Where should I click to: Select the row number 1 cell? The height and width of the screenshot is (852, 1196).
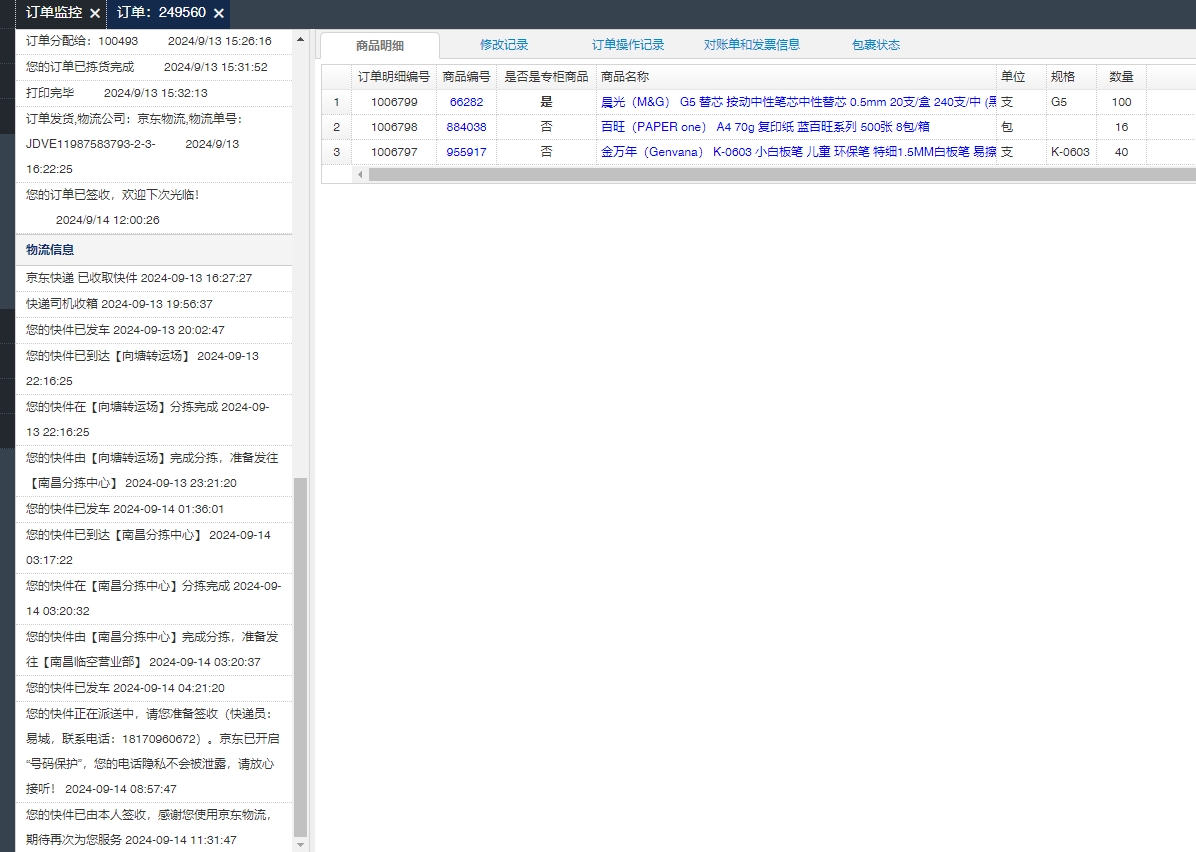[336, 102]
